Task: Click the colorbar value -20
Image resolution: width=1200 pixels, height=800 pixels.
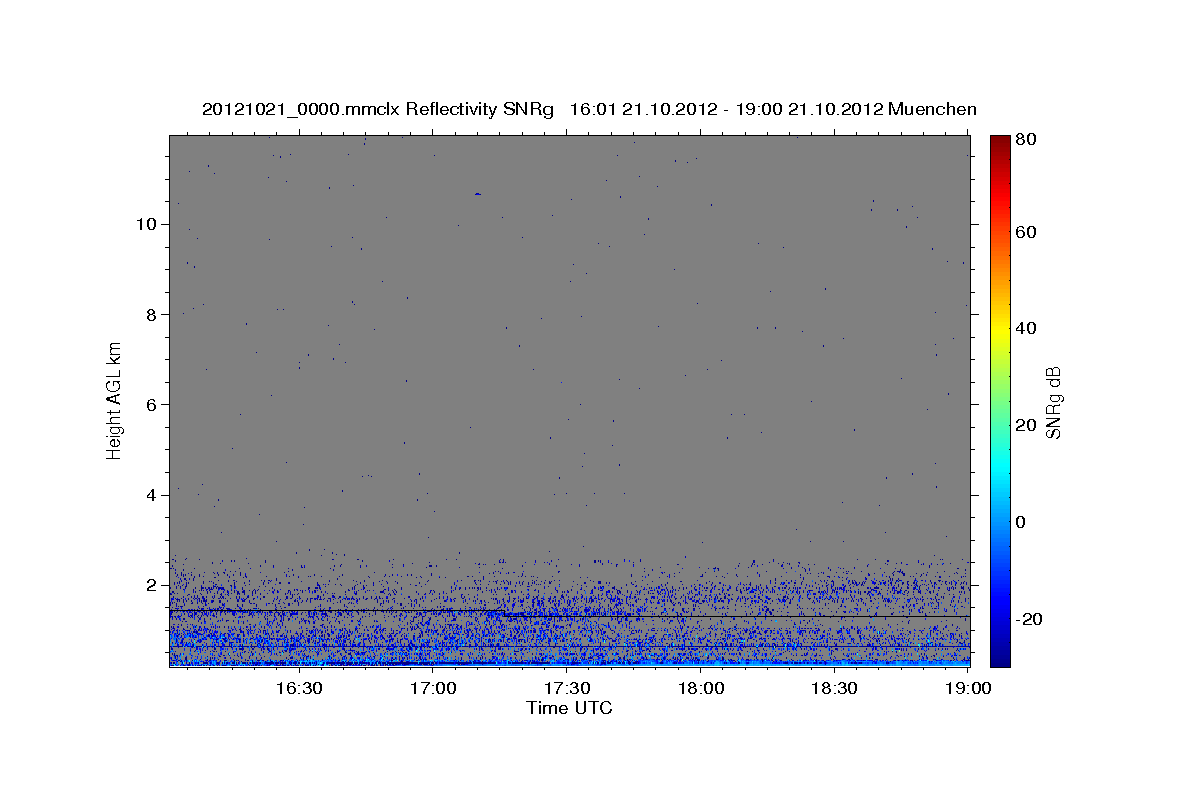Action: [x=1030, y=619]
